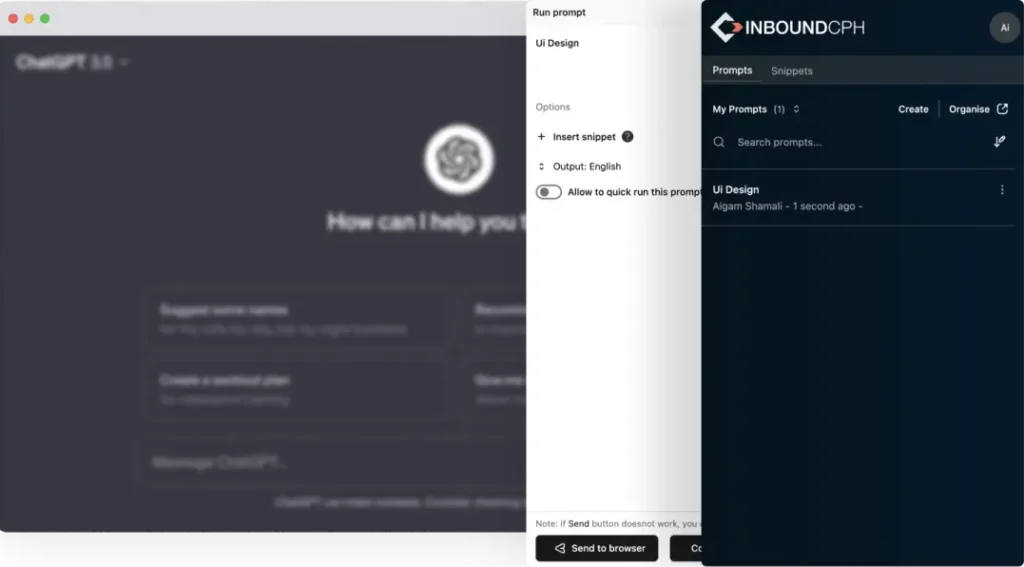Click the search magnifier icon
This screenshot has width=1024, height=567.
click(719, 142)
